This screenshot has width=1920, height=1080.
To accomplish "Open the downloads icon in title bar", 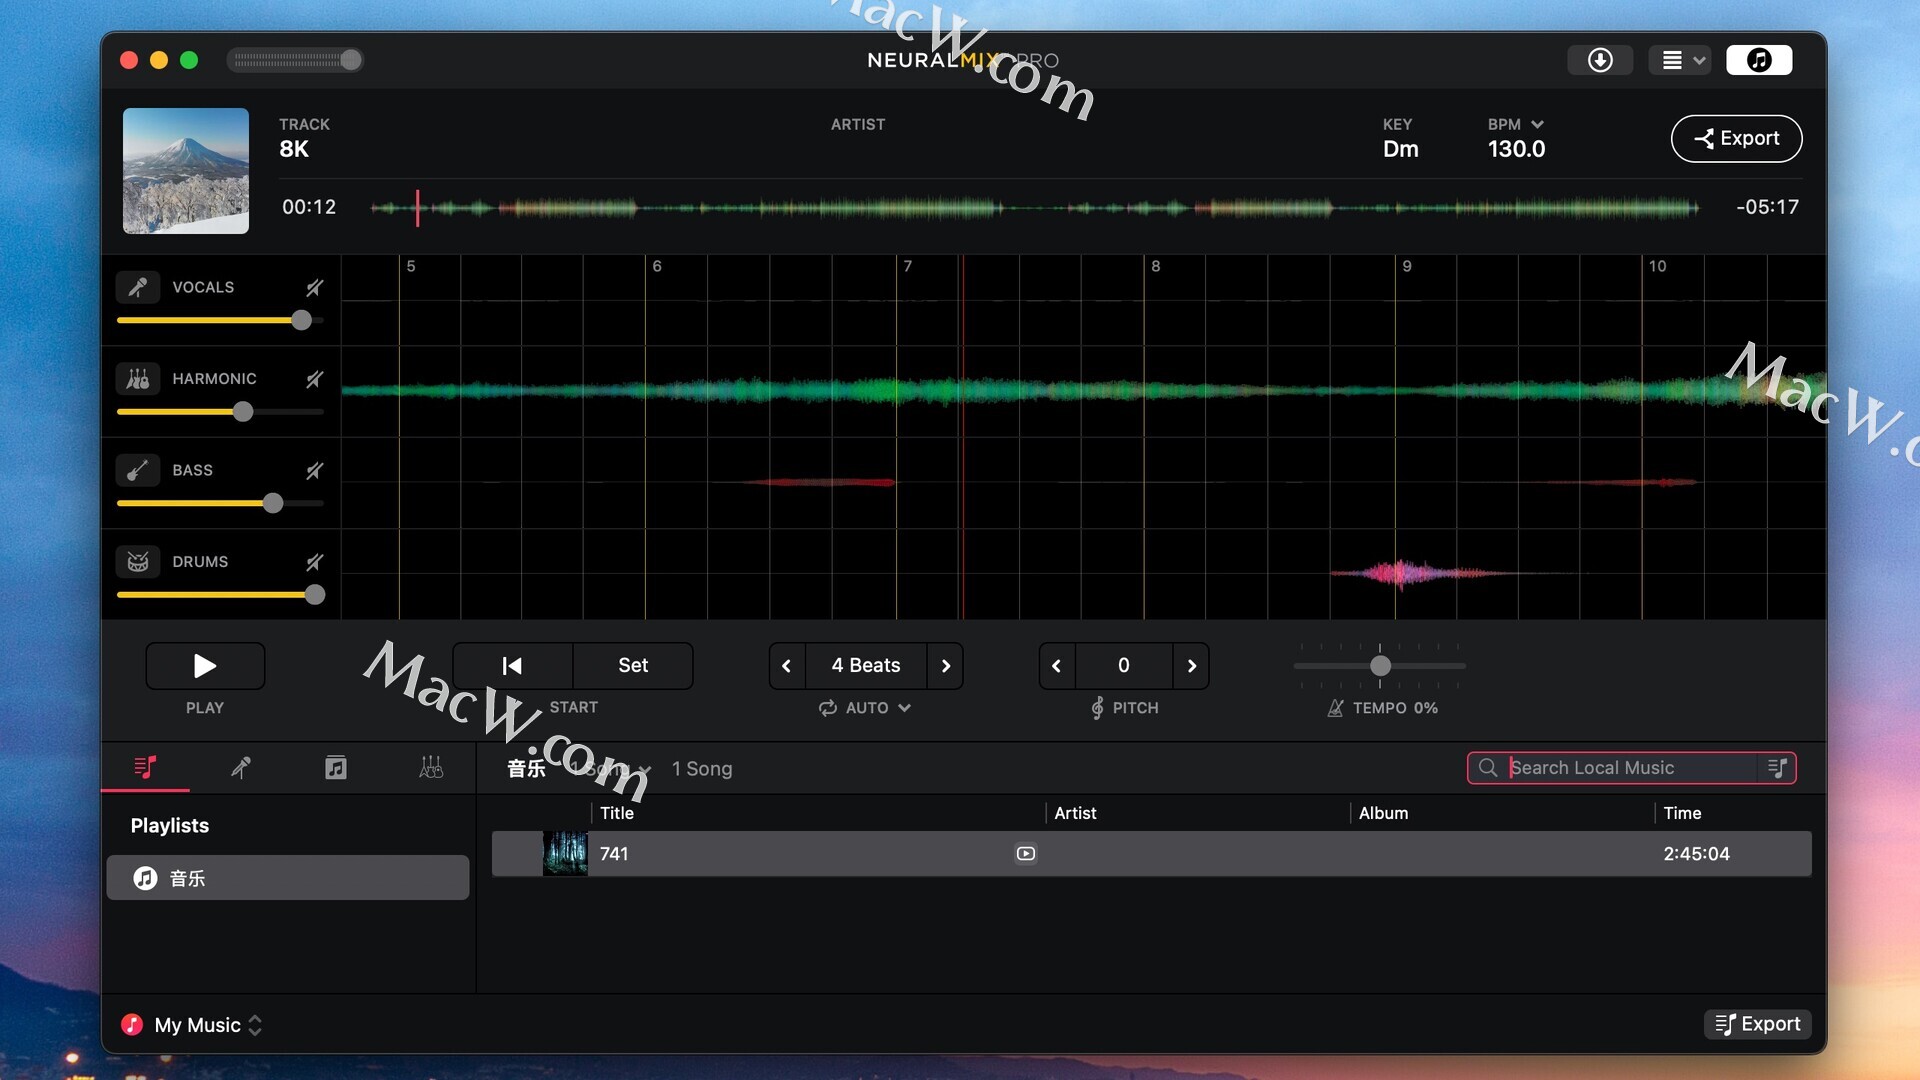I will point(1600,60).
